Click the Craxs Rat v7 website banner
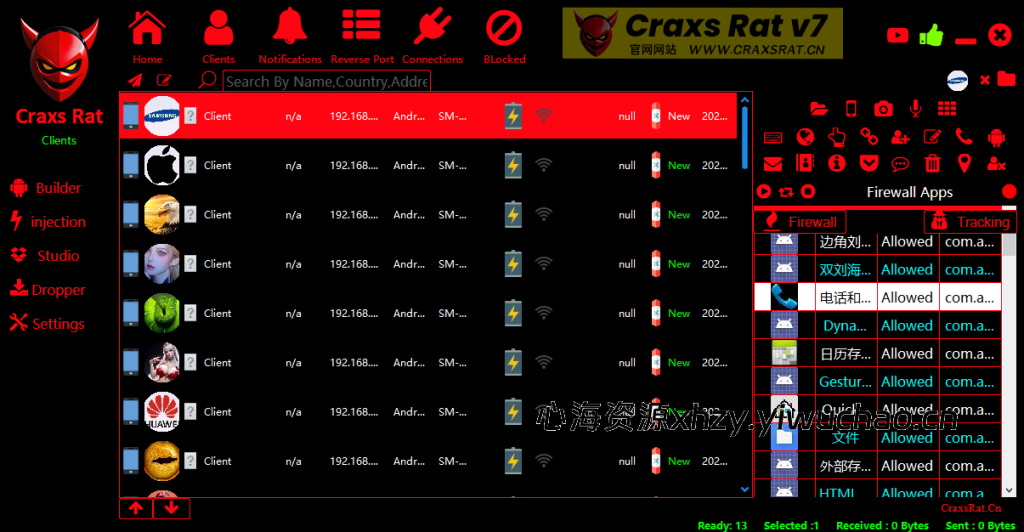Image resolution: width=1024 pixels, height=532 pixels. [702, 33]
